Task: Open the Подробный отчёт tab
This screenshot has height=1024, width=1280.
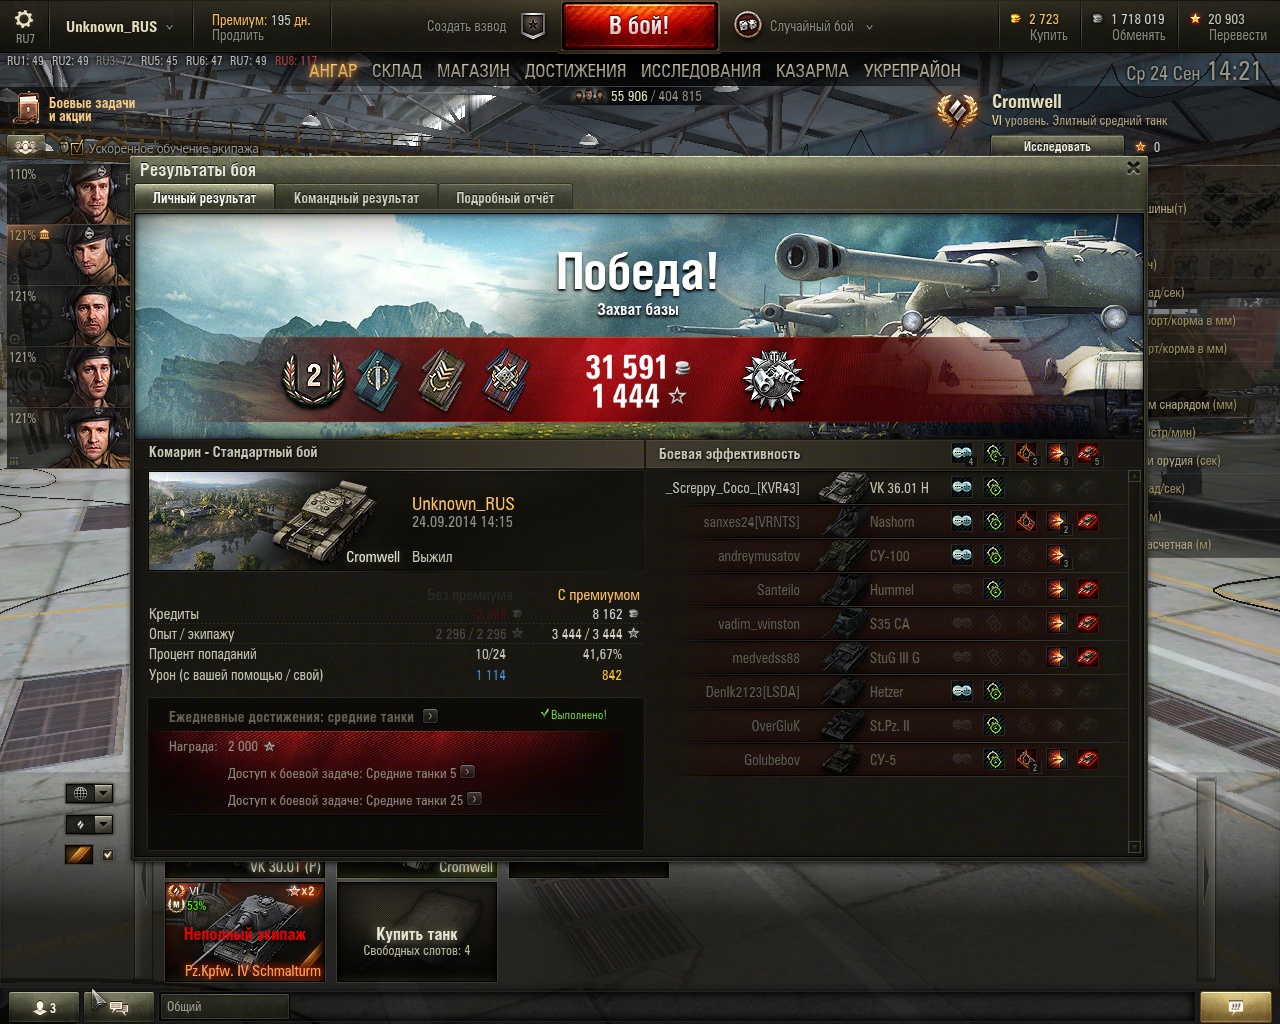Action: coord(505,198)
